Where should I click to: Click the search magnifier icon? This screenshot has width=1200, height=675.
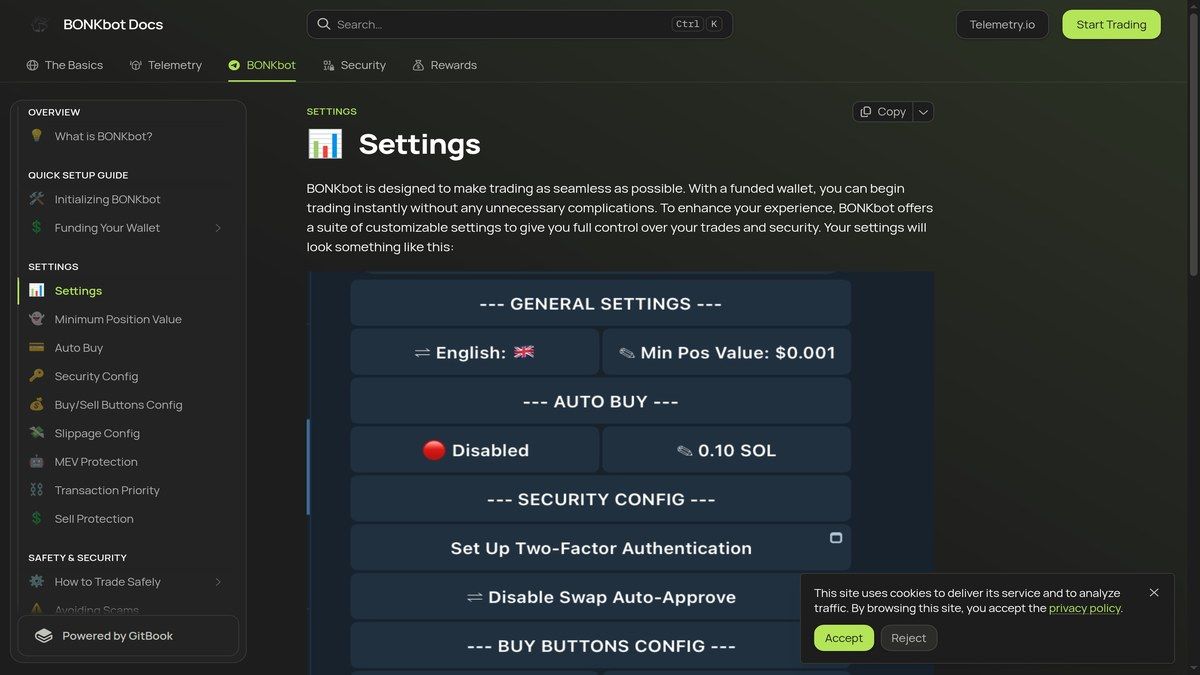click(x=323, y=22)
